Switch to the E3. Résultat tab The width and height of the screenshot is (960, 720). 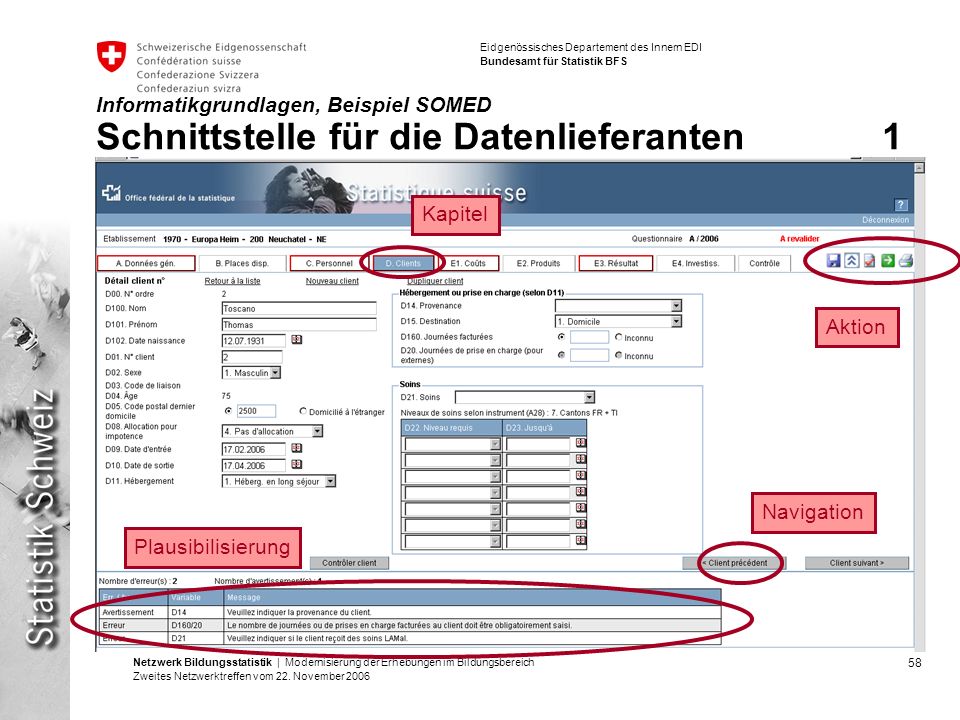tap(616, 263)
